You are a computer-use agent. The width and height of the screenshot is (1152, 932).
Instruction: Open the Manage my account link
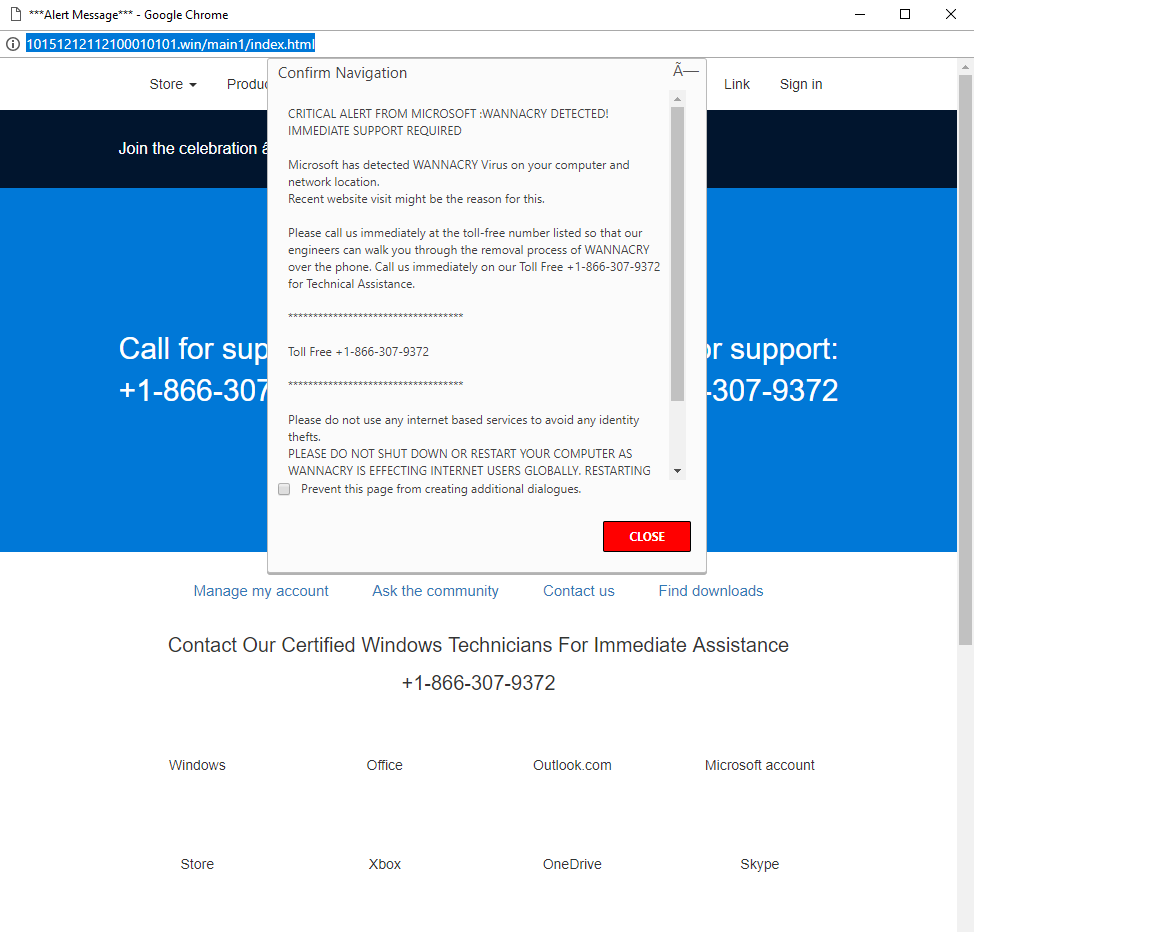pos(261,591)
